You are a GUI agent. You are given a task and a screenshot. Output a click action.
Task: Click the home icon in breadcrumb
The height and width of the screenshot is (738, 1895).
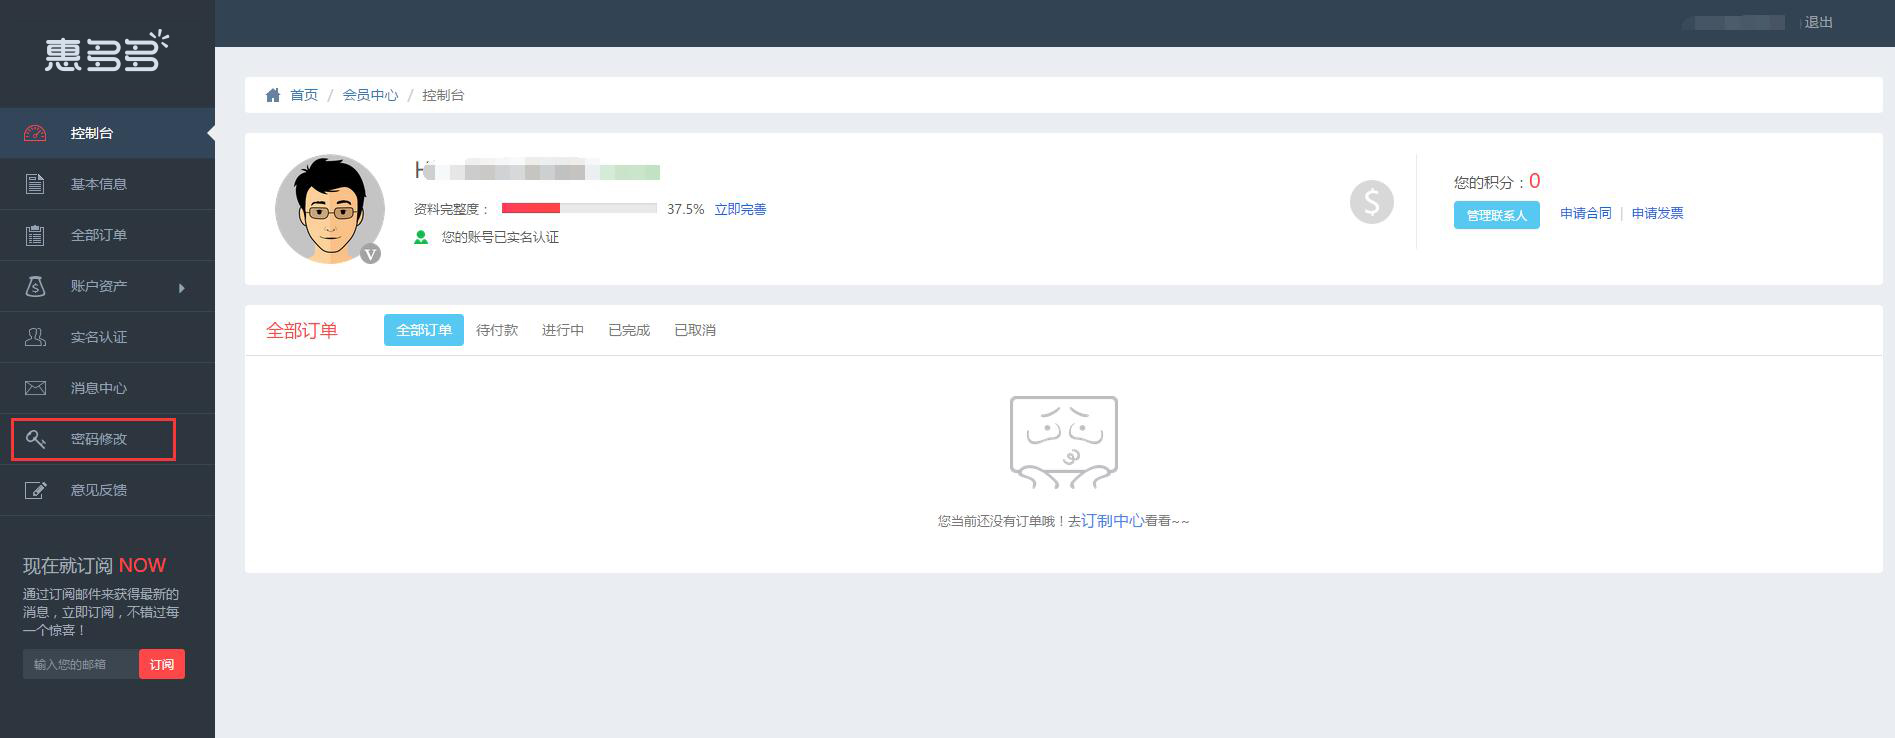[272, 95]
